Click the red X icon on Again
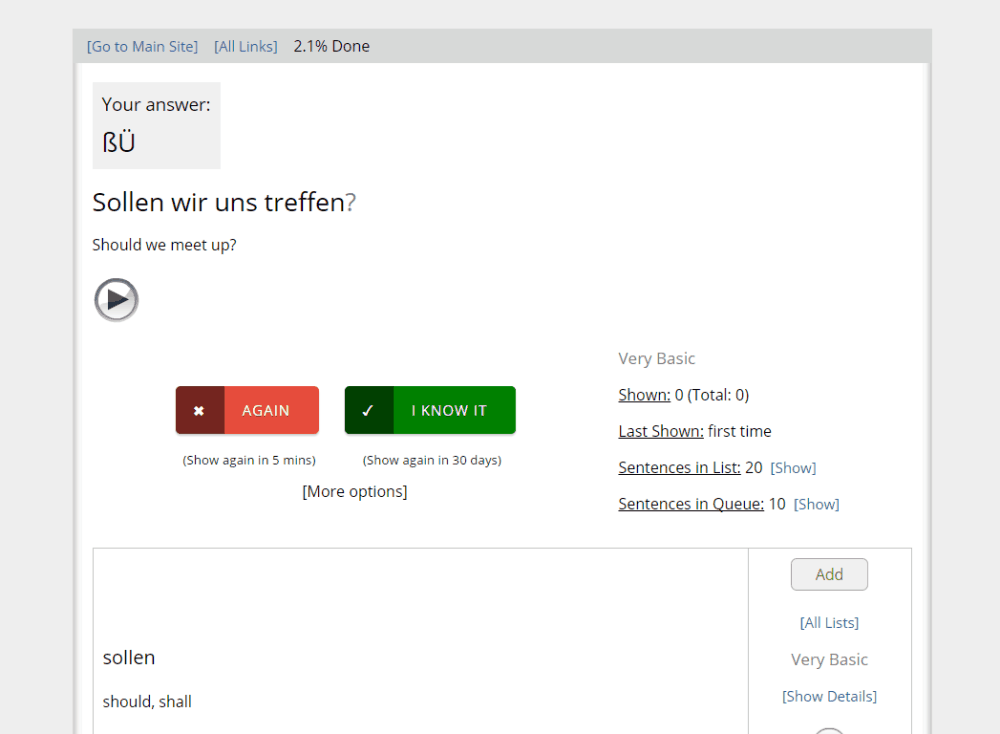Screen dimensions: 1000x734 200,410
